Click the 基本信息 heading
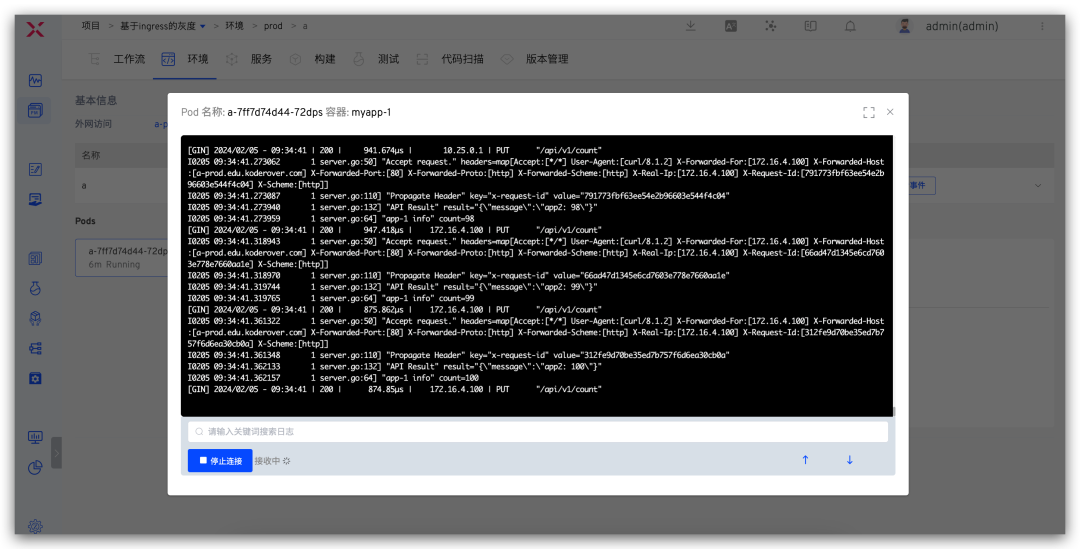 pos(96,101)
